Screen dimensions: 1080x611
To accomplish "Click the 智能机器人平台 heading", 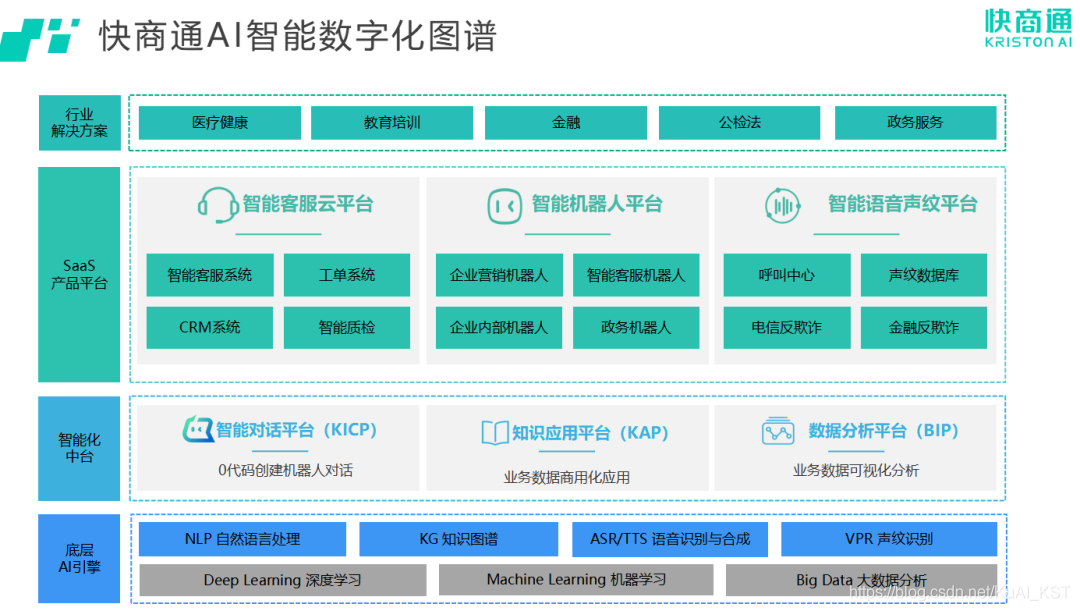I will click(x=596, y=204).
